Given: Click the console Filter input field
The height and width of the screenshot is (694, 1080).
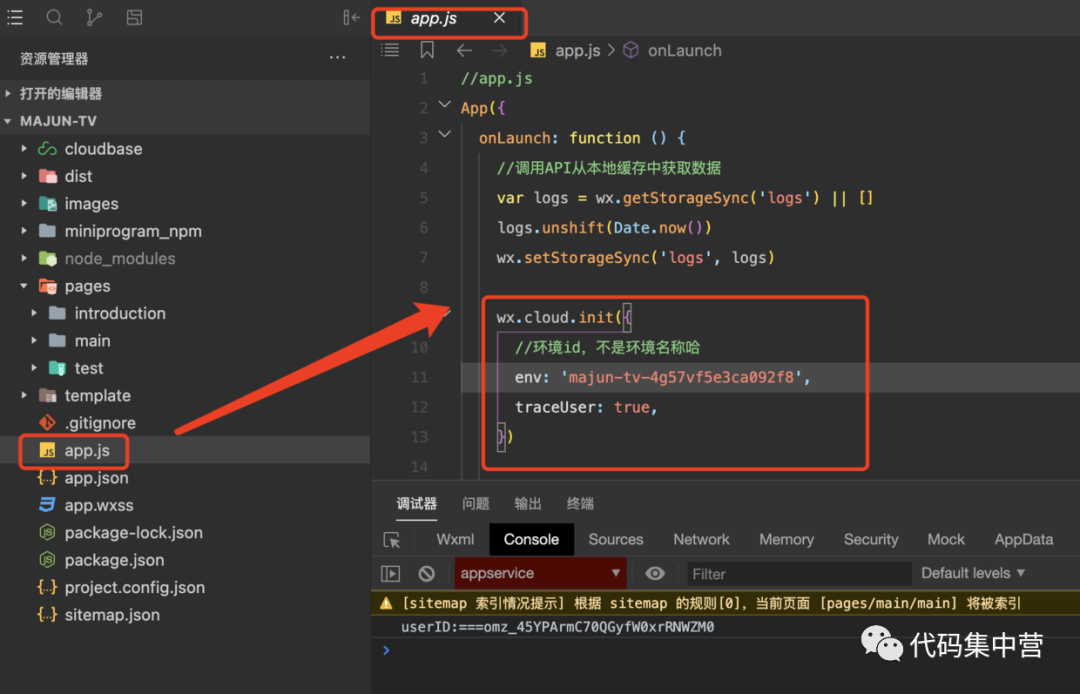Looking at the screenshot, I should (797, 573).
